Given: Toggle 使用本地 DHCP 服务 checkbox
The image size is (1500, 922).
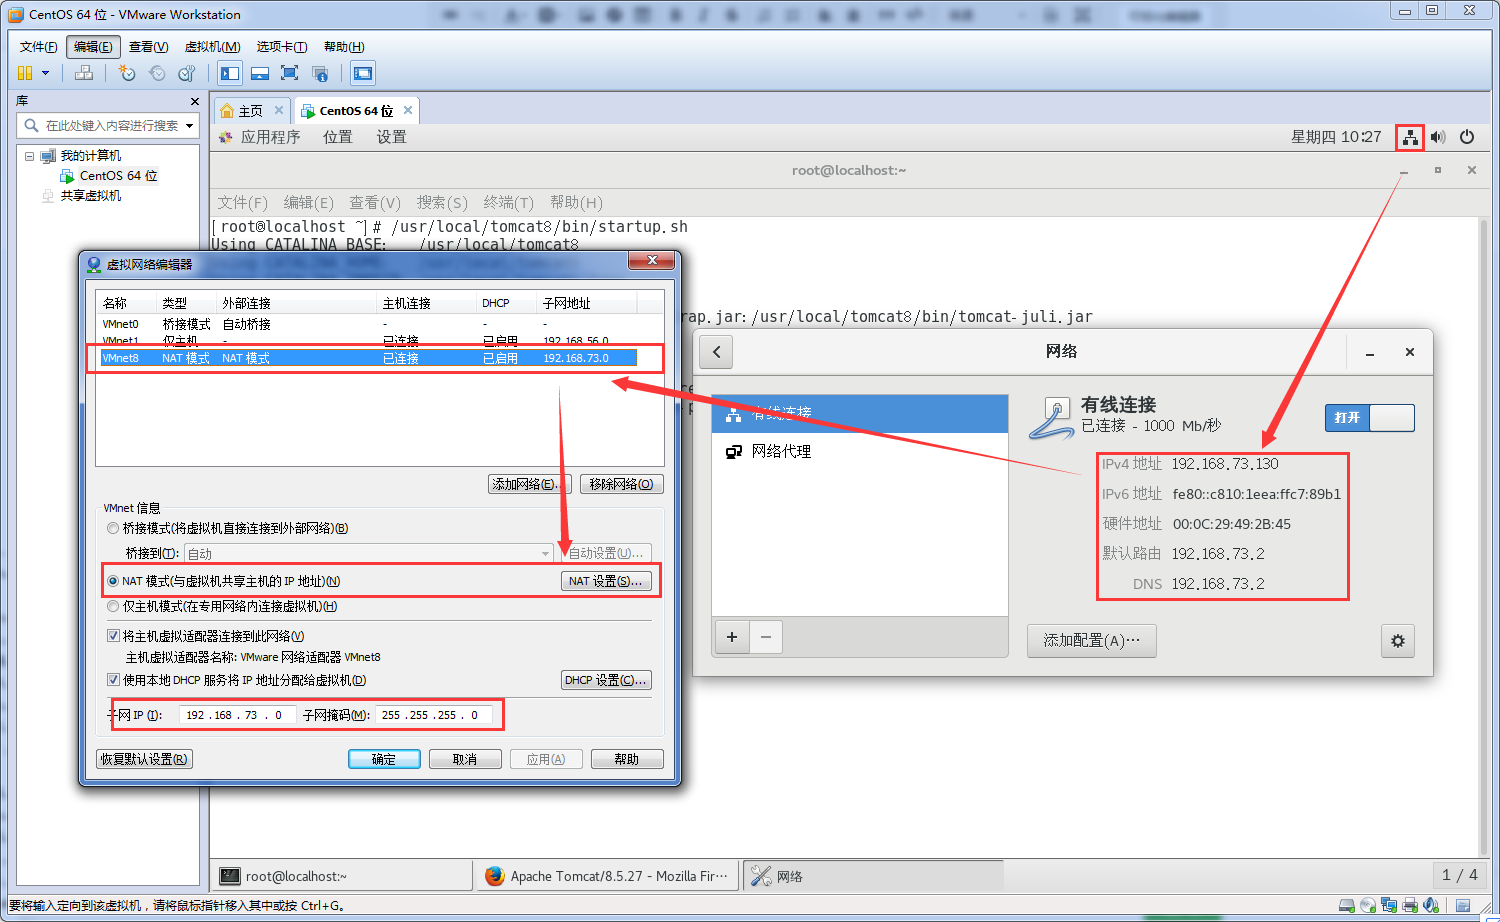Looking at the screenshot, I should click(x=113, y=680).
